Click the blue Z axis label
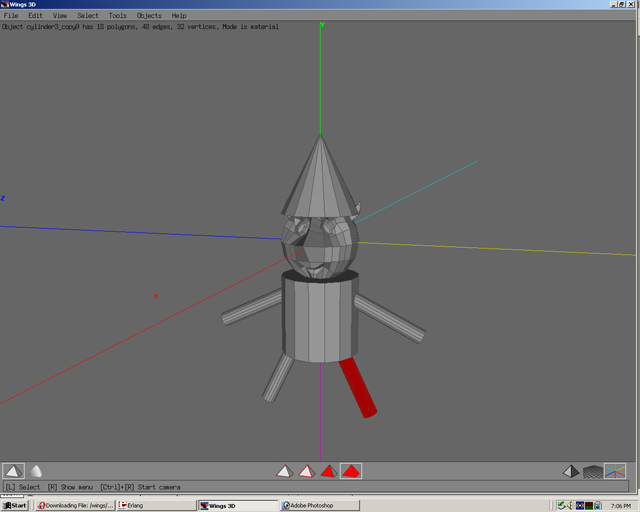This screenshot has width=640, height=512. tap(3, 198)
